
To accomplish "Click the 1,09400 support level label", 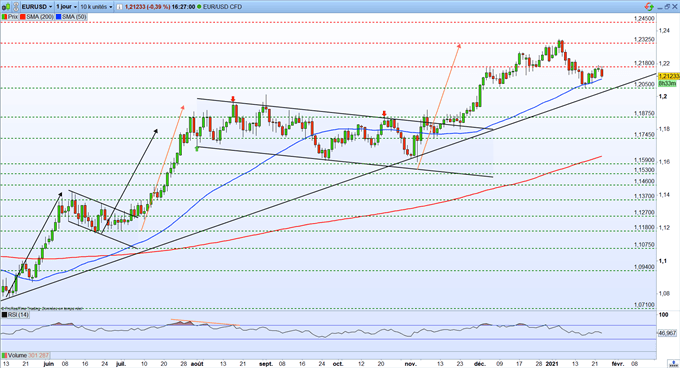I will [644, 267].
